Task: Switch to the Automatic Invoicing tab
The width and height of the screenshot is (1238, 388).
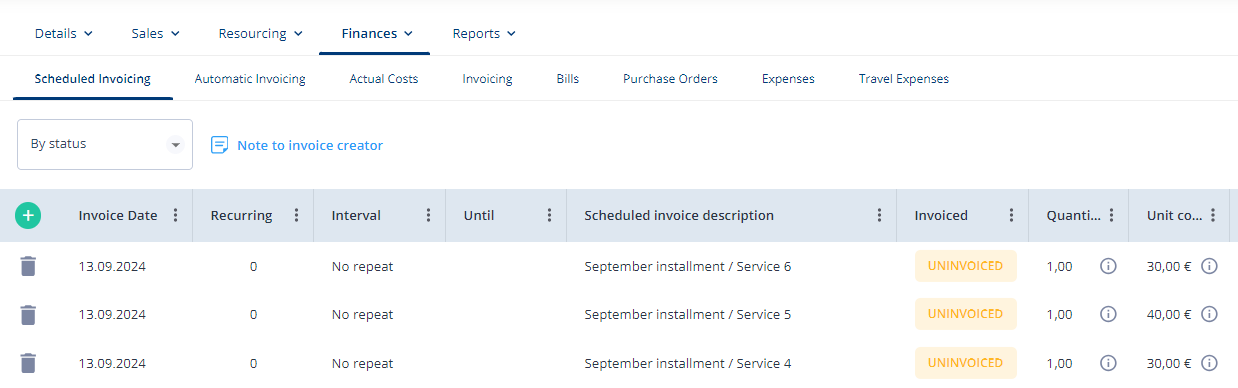Action: click(x=250, y=78)
